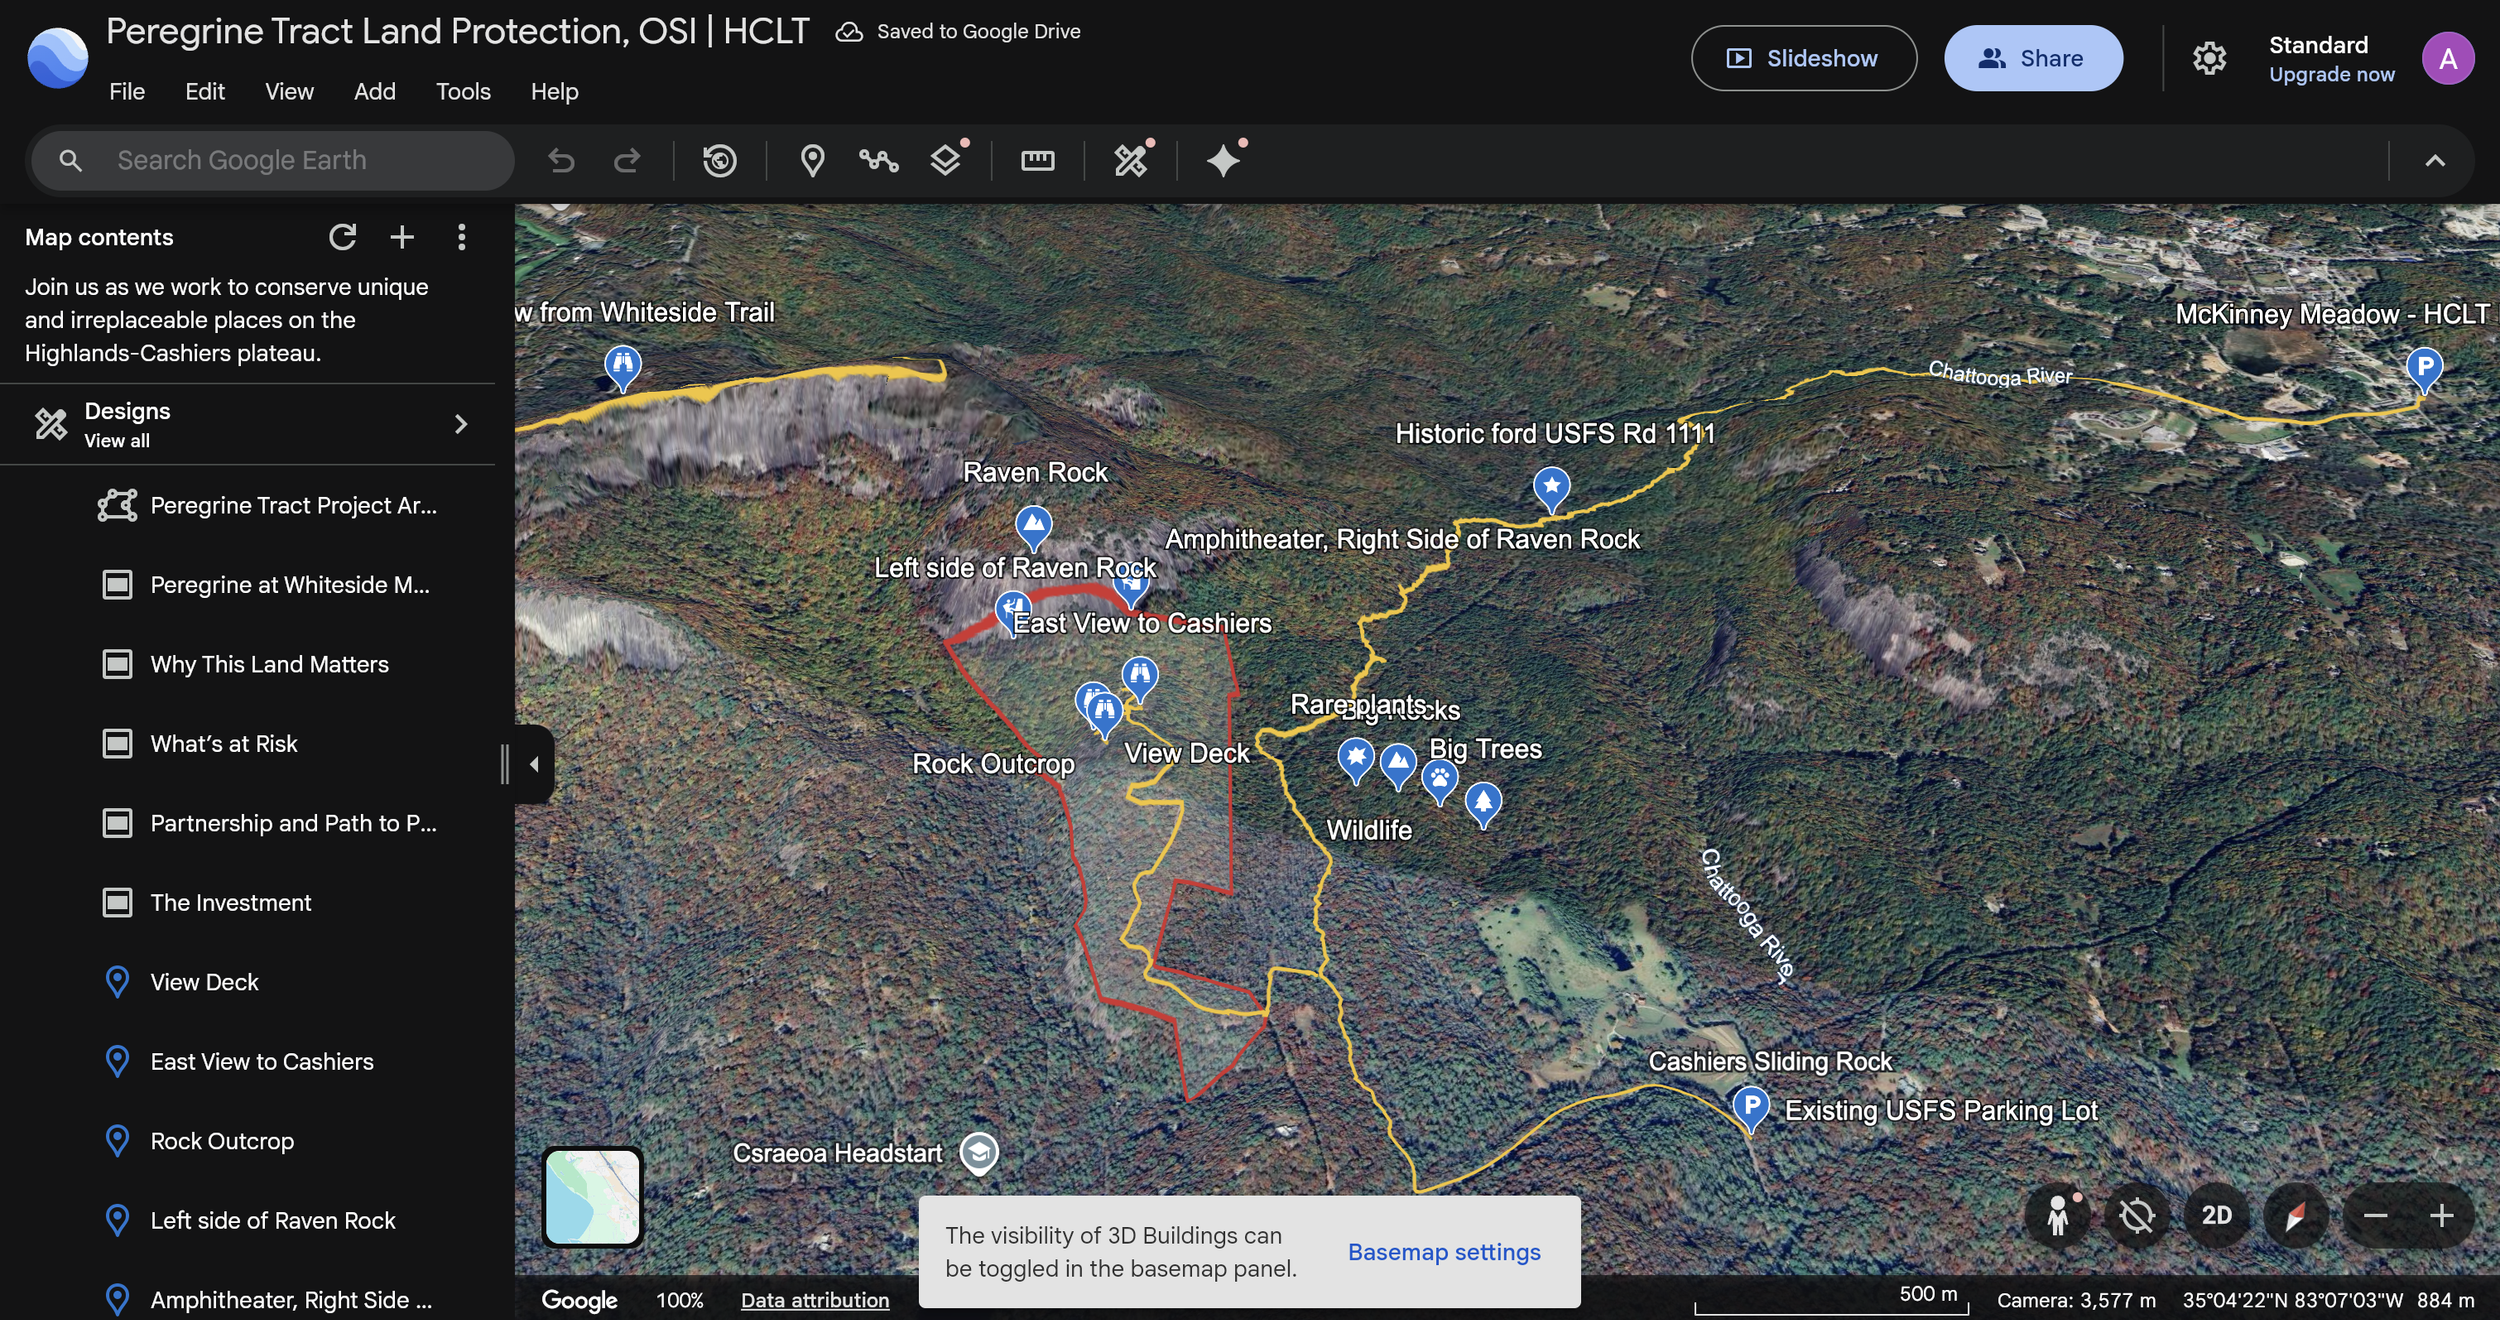
Task: Click the time-lapse historical imagery icon
Action: point(719,160)
